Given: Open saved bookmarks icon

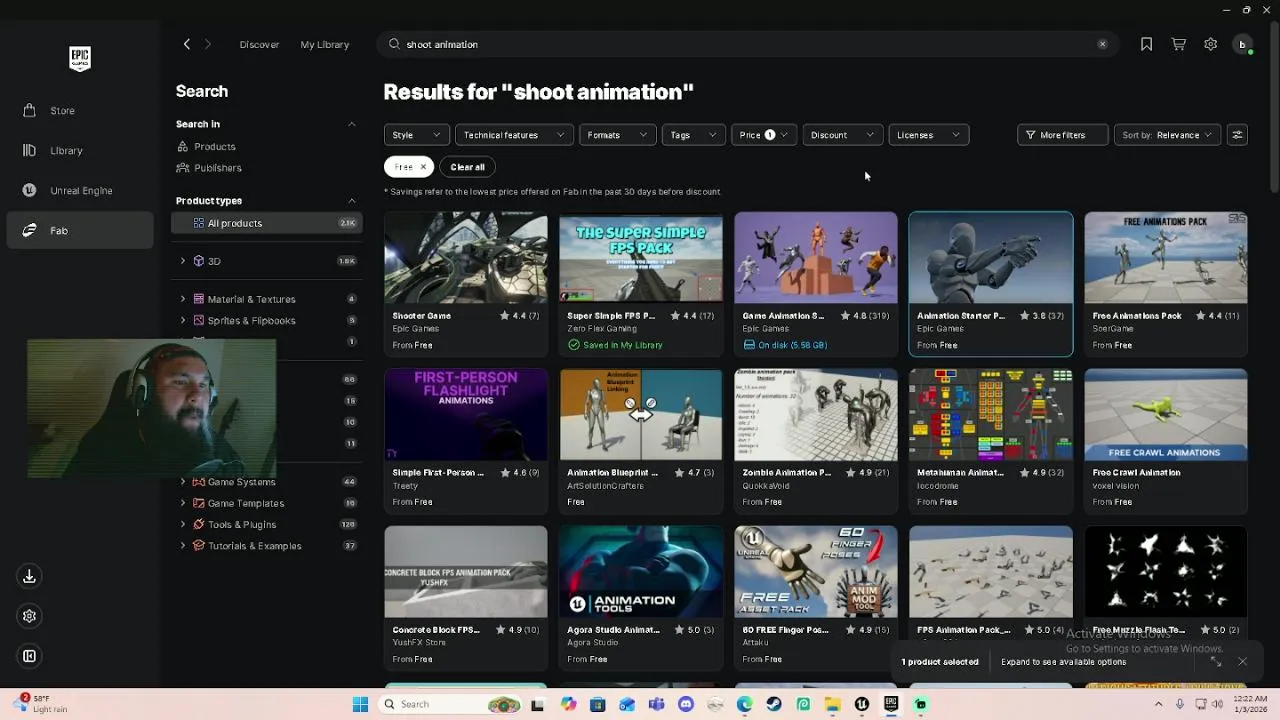Looking at the screenshot, I should click(x=1147, y=44).
